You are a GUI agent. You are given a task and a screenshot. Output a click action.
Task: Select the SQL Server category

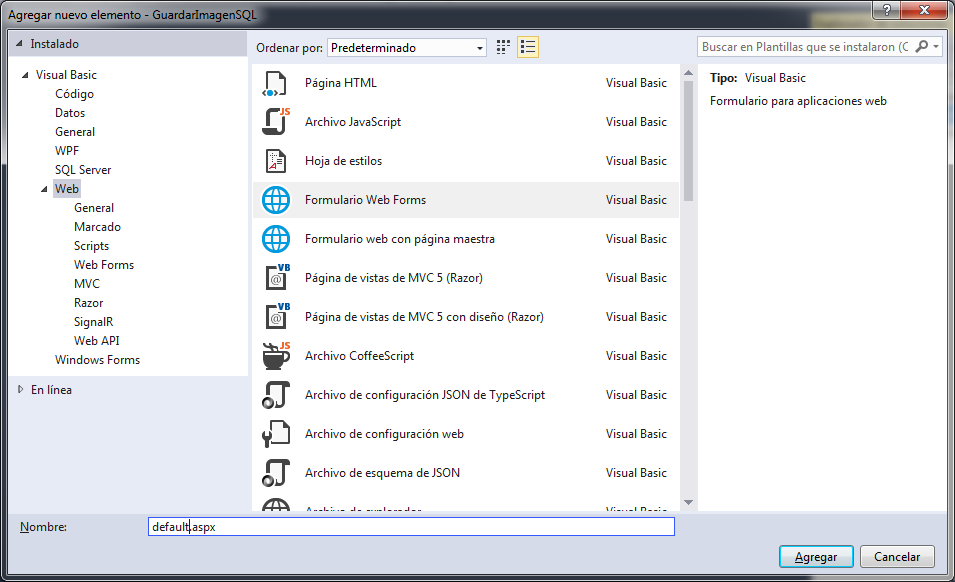click(x=83, y=170)
